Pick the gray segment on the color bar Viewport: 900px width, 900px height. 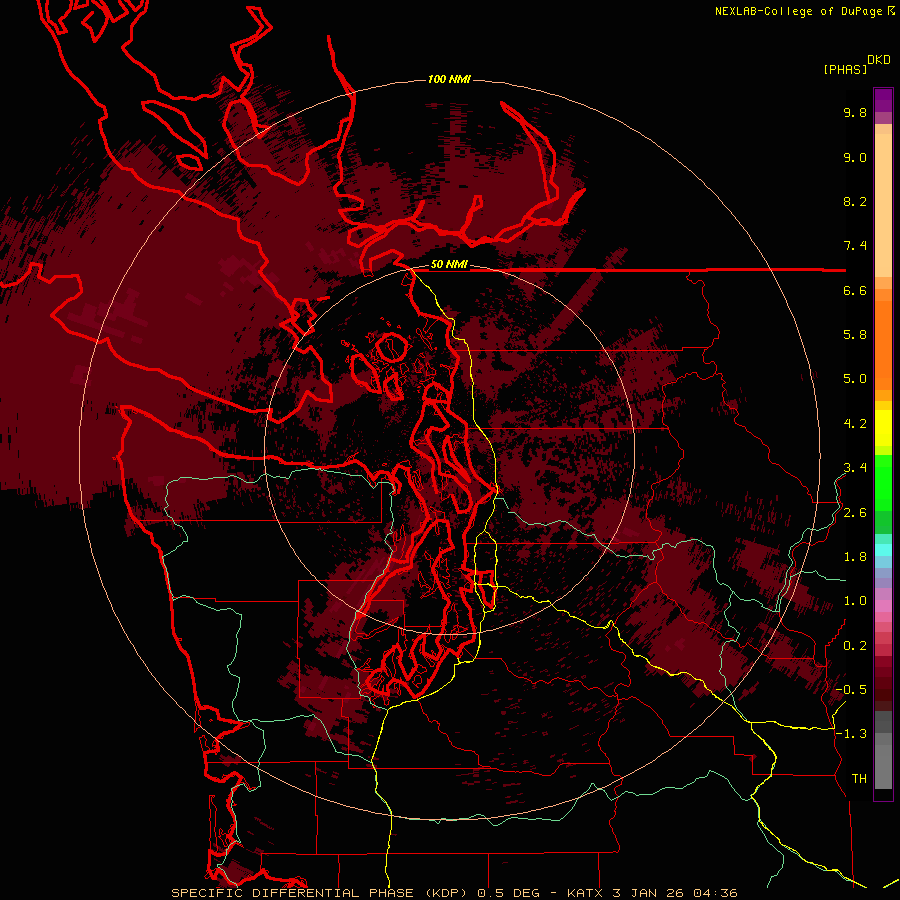(883, 749)
